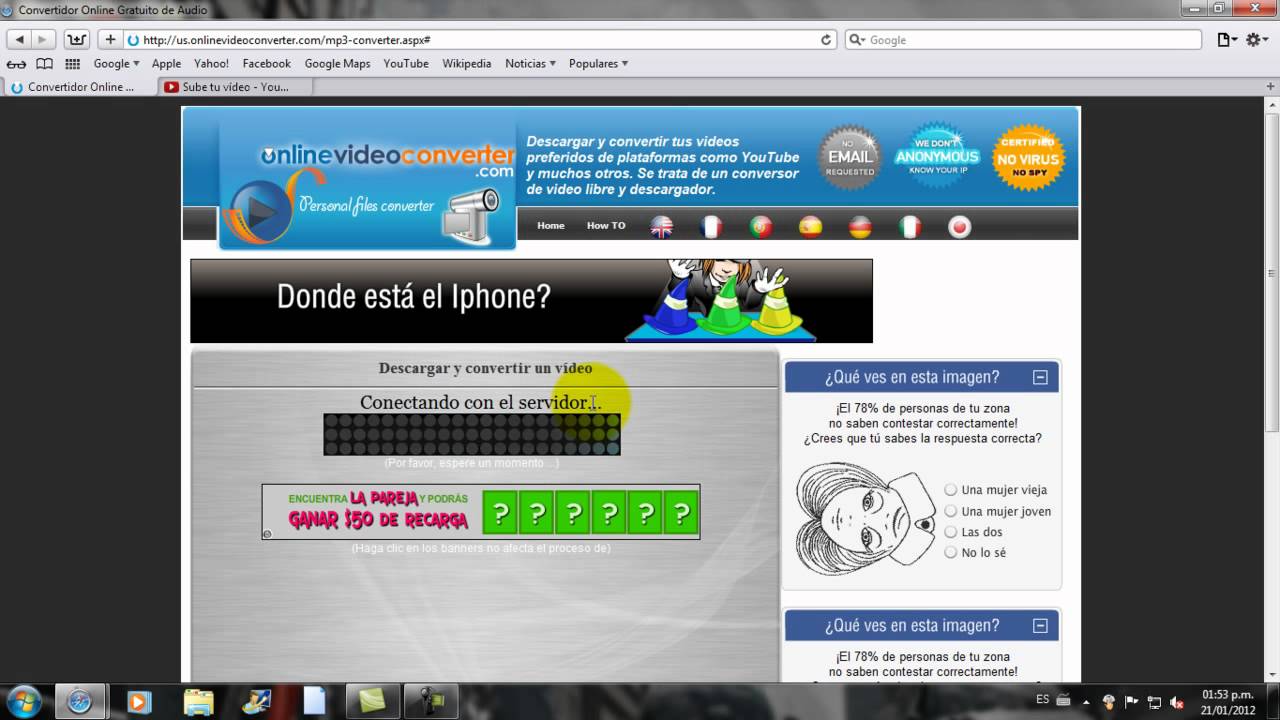Open Top Sites grid icon
The image size is (1280, 720).
72,63
